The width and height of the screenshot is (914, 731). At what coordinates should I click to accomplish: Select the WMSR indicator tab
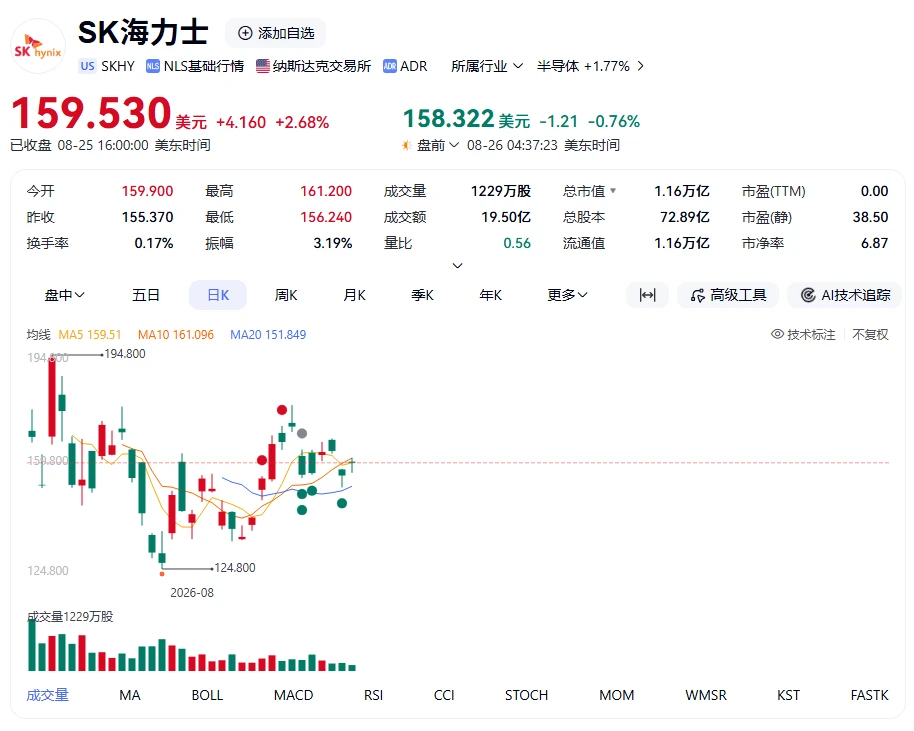coord(706,695)
